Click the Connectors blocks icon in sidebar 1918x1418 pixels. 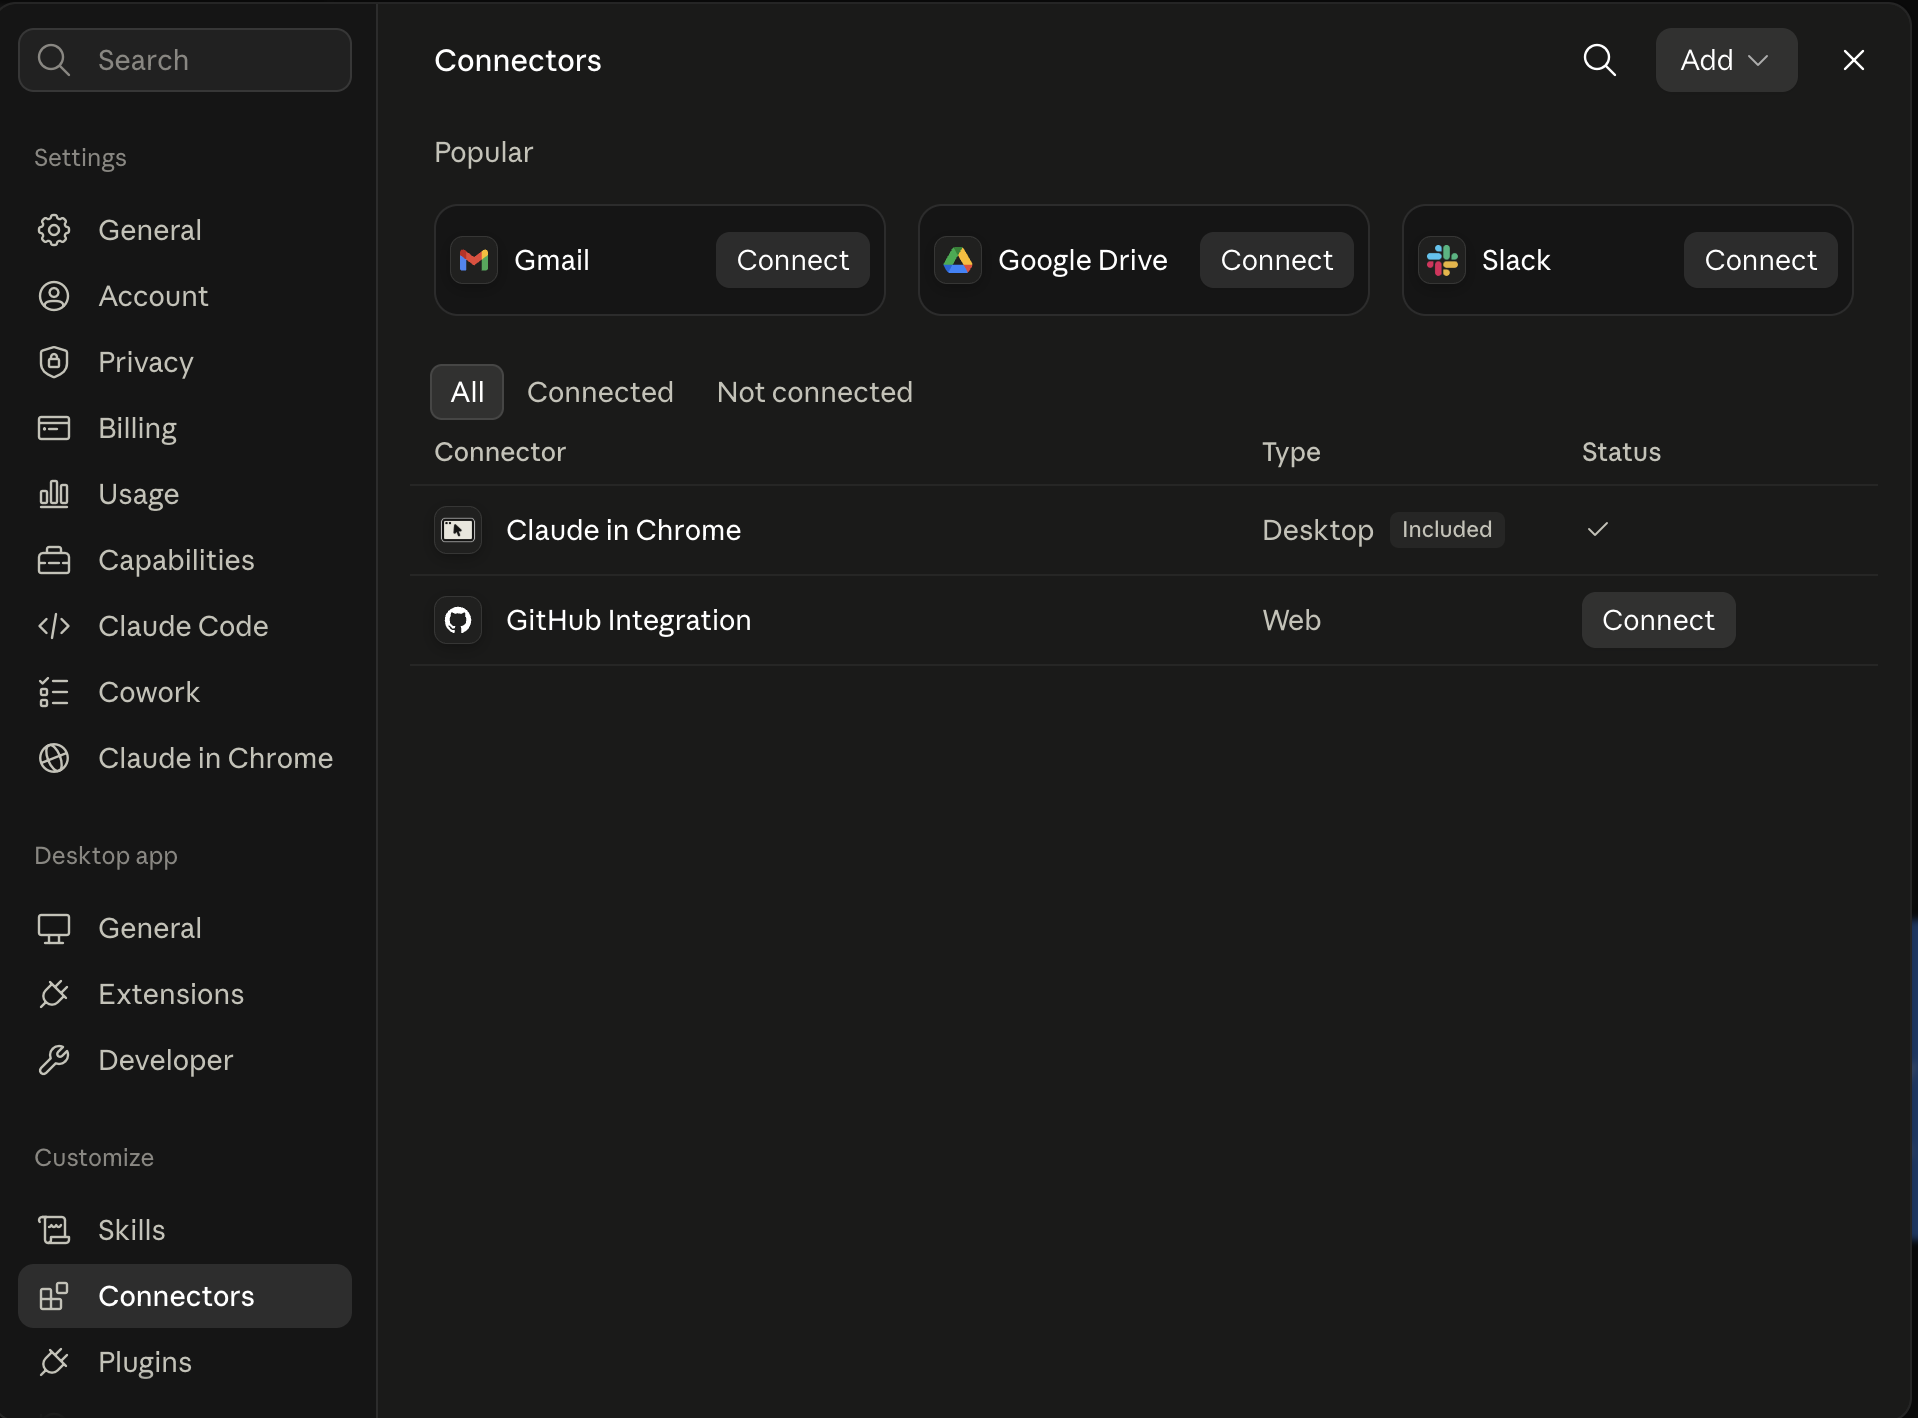[x=54, y=1296]
